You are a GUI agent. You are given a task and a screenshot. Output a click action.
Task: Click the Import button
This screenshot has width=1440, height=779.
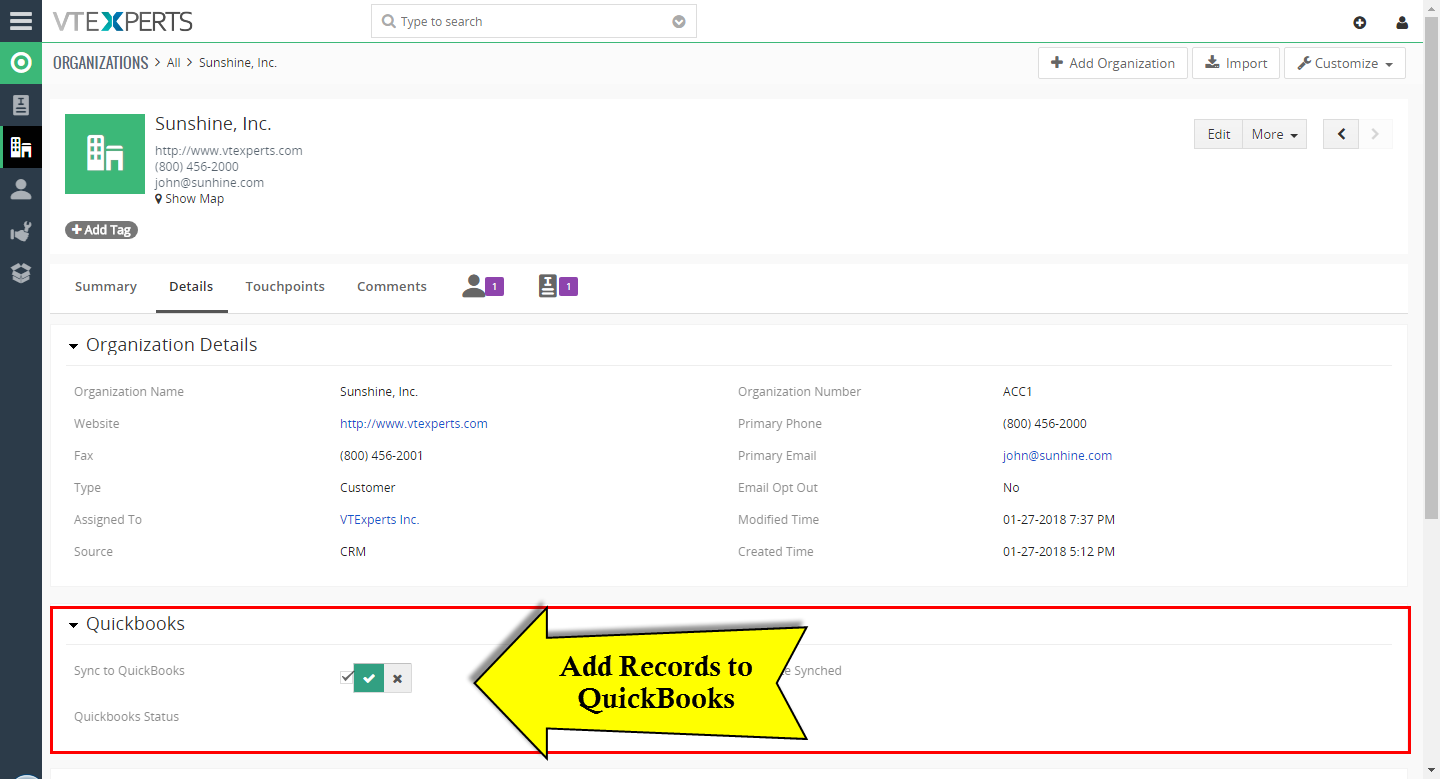tap(1236, 63)
